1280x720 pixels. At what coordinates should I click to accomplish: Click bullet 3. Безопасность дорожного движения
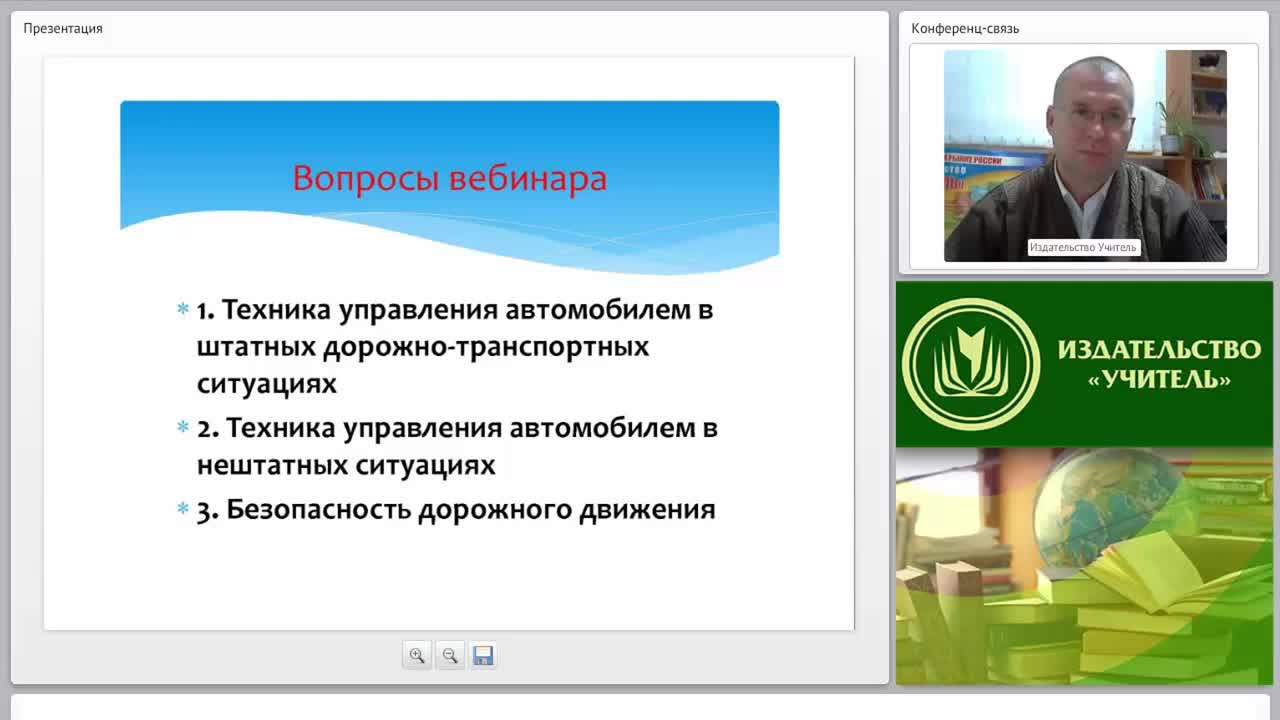click(456, 509)
